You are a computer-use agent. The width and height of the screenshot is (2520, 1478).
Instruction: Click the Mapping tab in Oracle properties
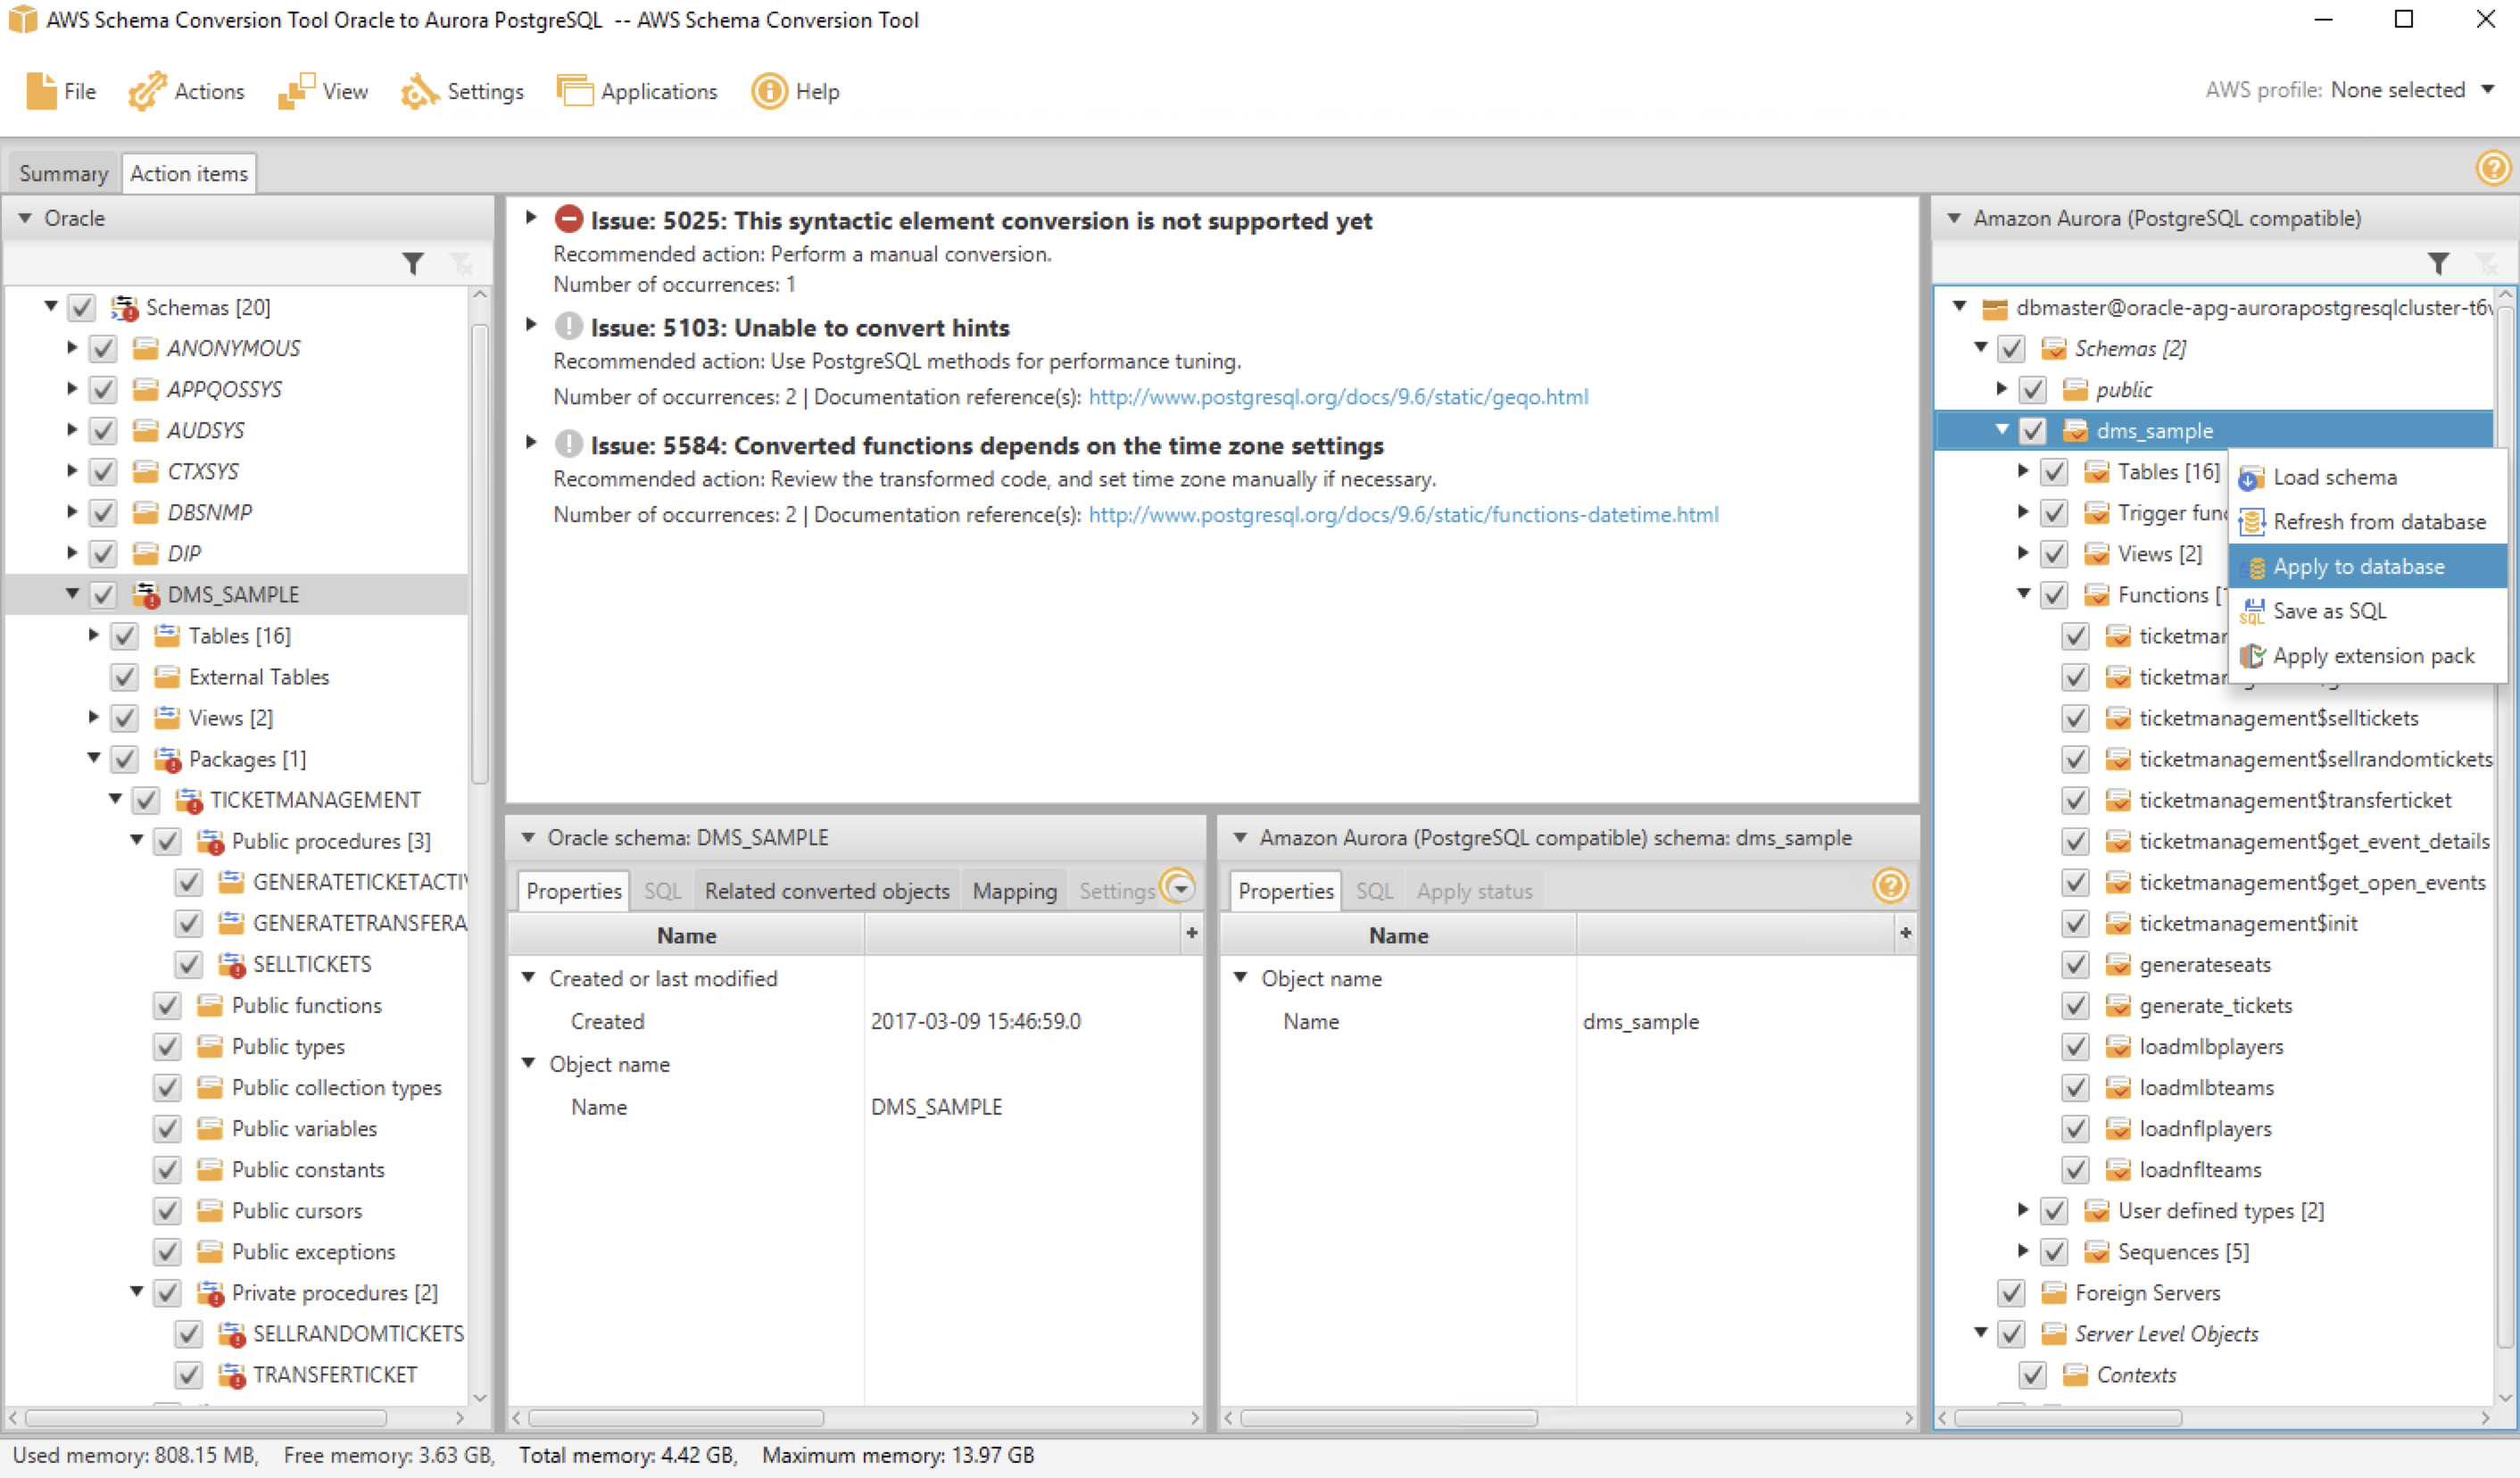(1015, 891)
